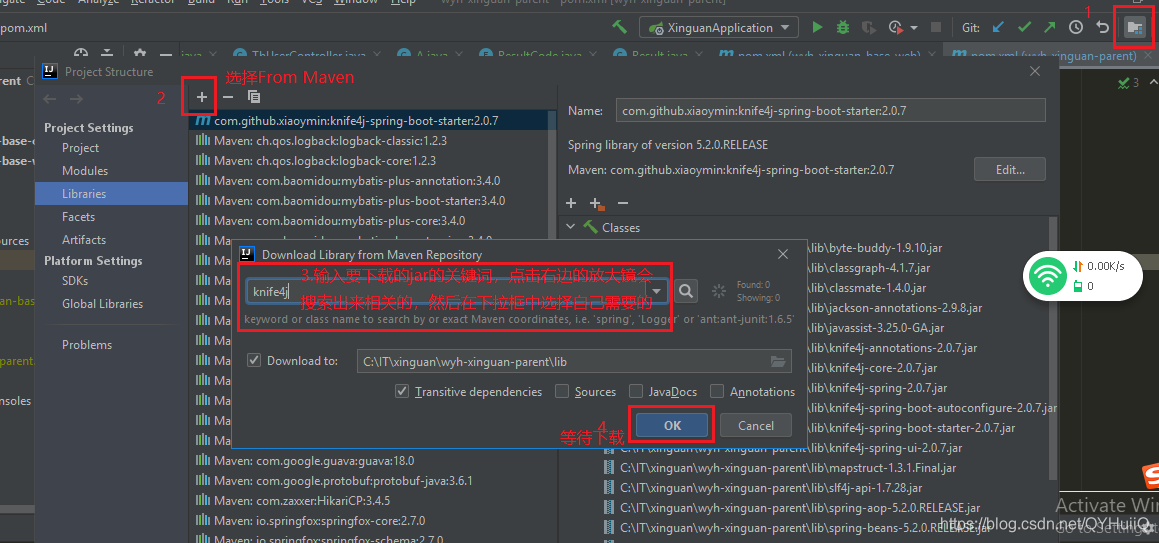Select com.github.xiaoymin:knife4j-spring-boot-starter:2.0.7 library row

click(369, 120)
